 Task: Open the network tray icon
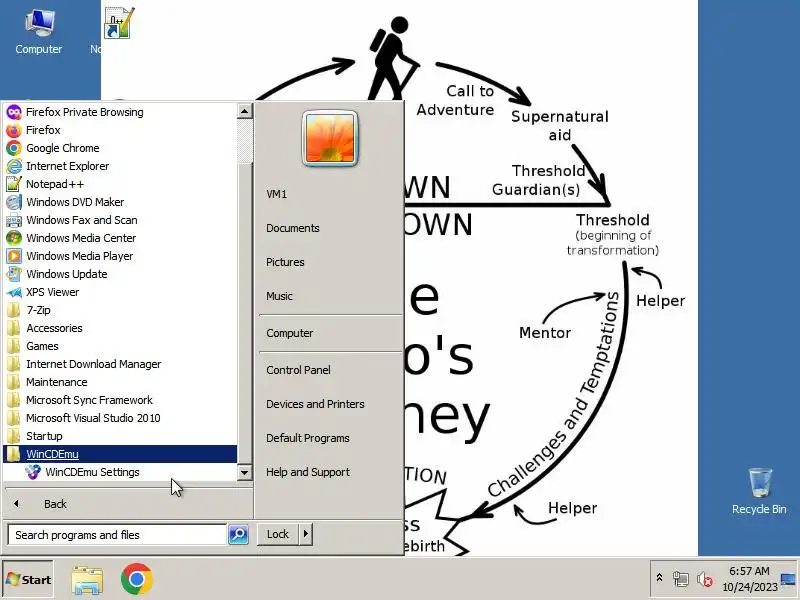tap(681, 579)
